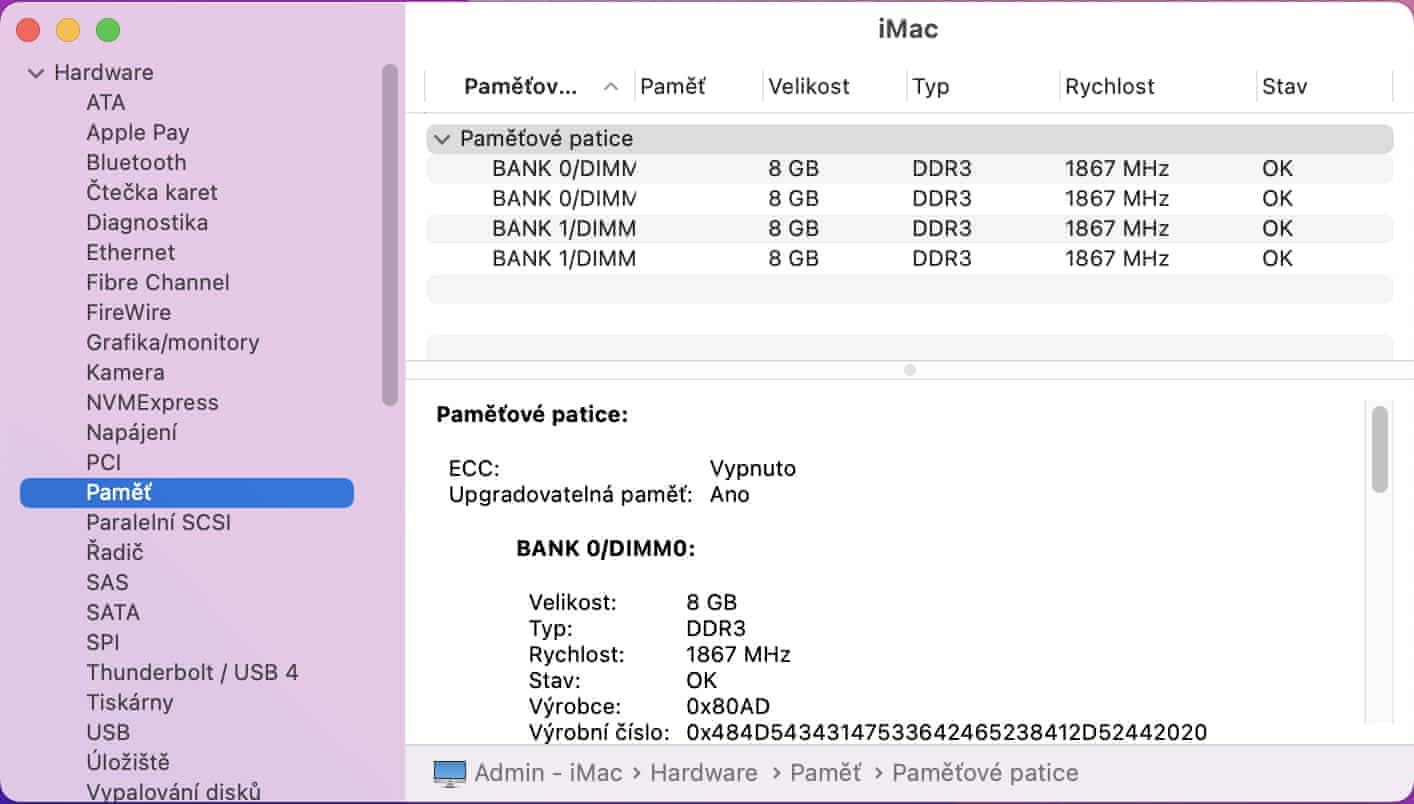Click the detail pane vertical scrollbar
Image resolution: width=1414 pixels, height=804 pixels.
(x=1380, y=450)
